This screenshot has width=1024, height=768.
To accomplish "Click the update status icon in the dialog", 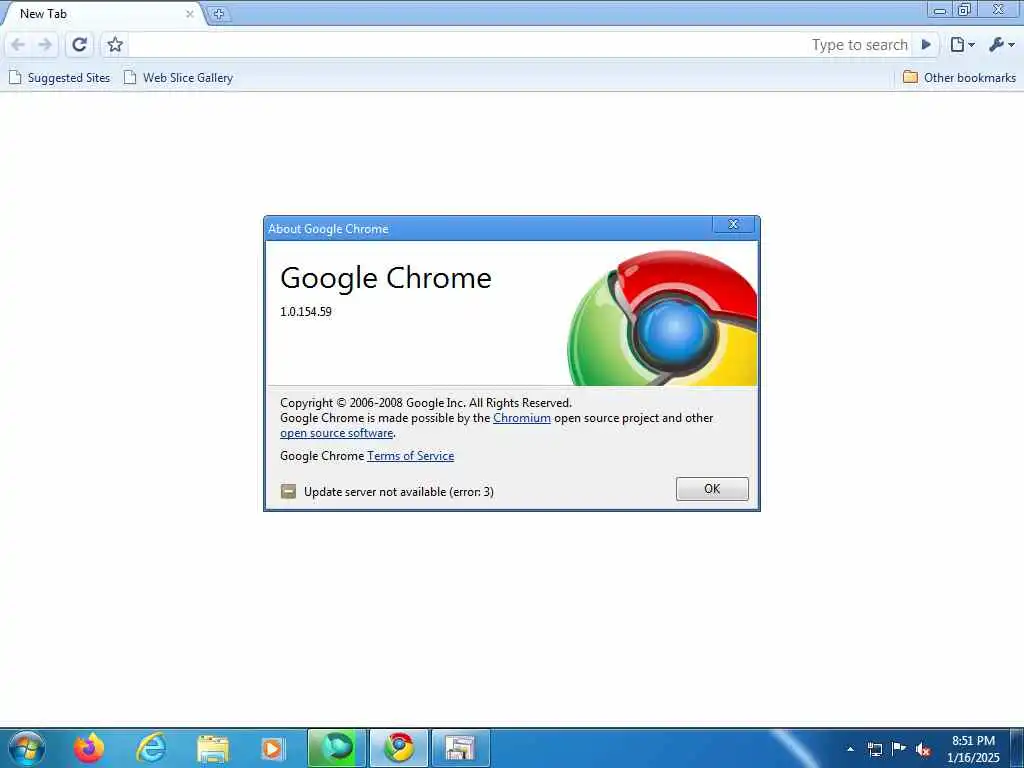I will click(288, 491).
